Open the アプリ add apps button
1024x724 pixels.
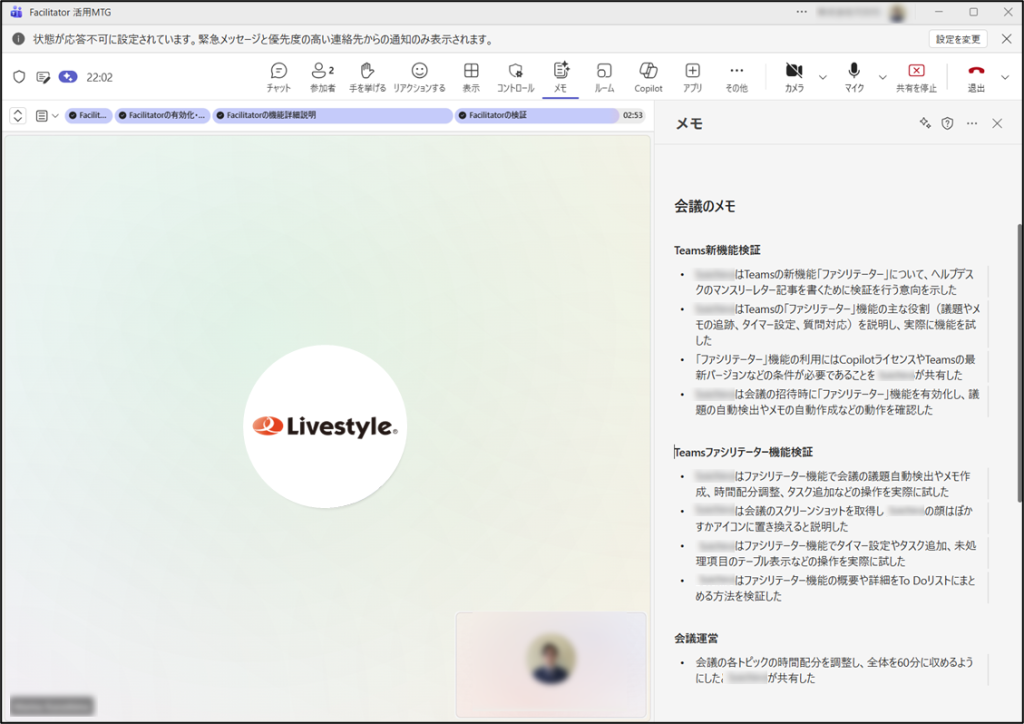pos(692,76)
